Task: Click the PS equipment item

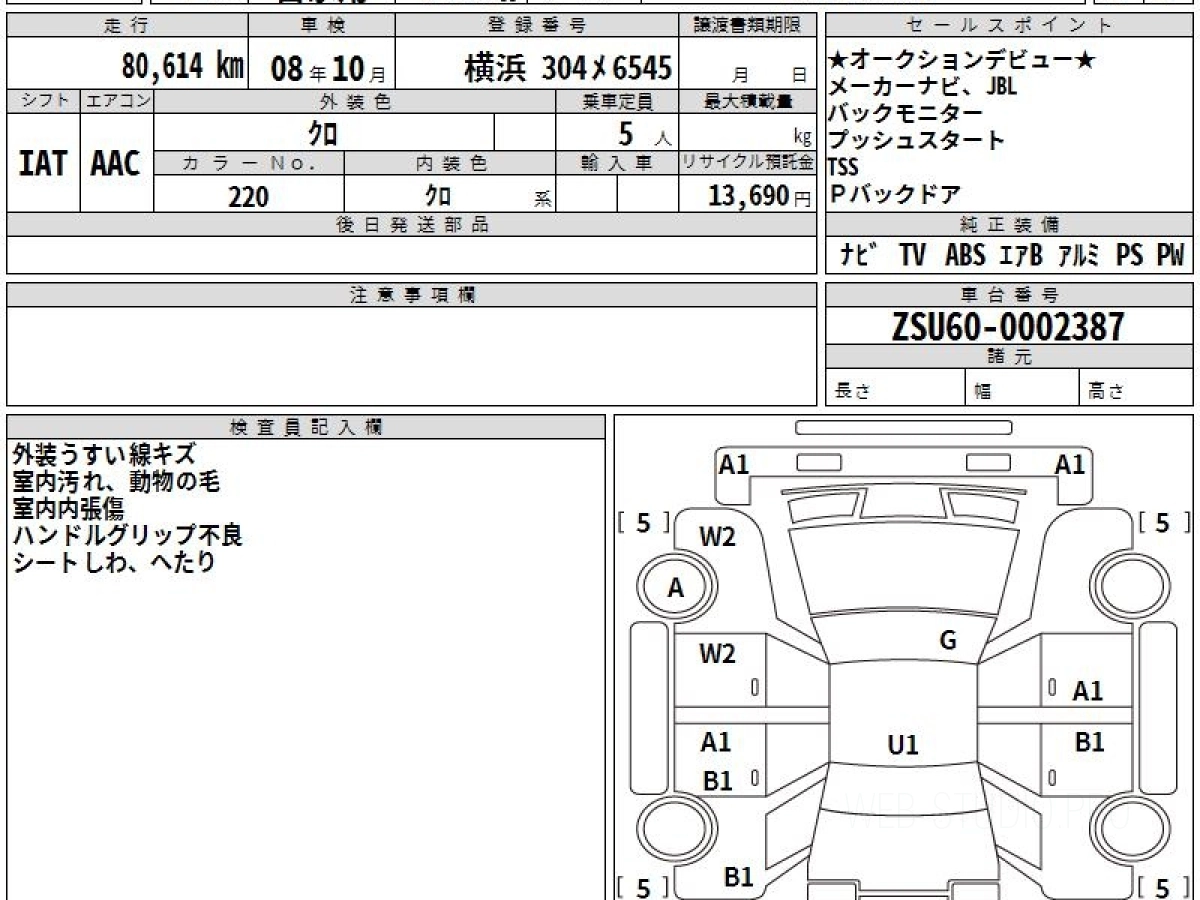Action: pyautogui.click(x=1130, y=255)
